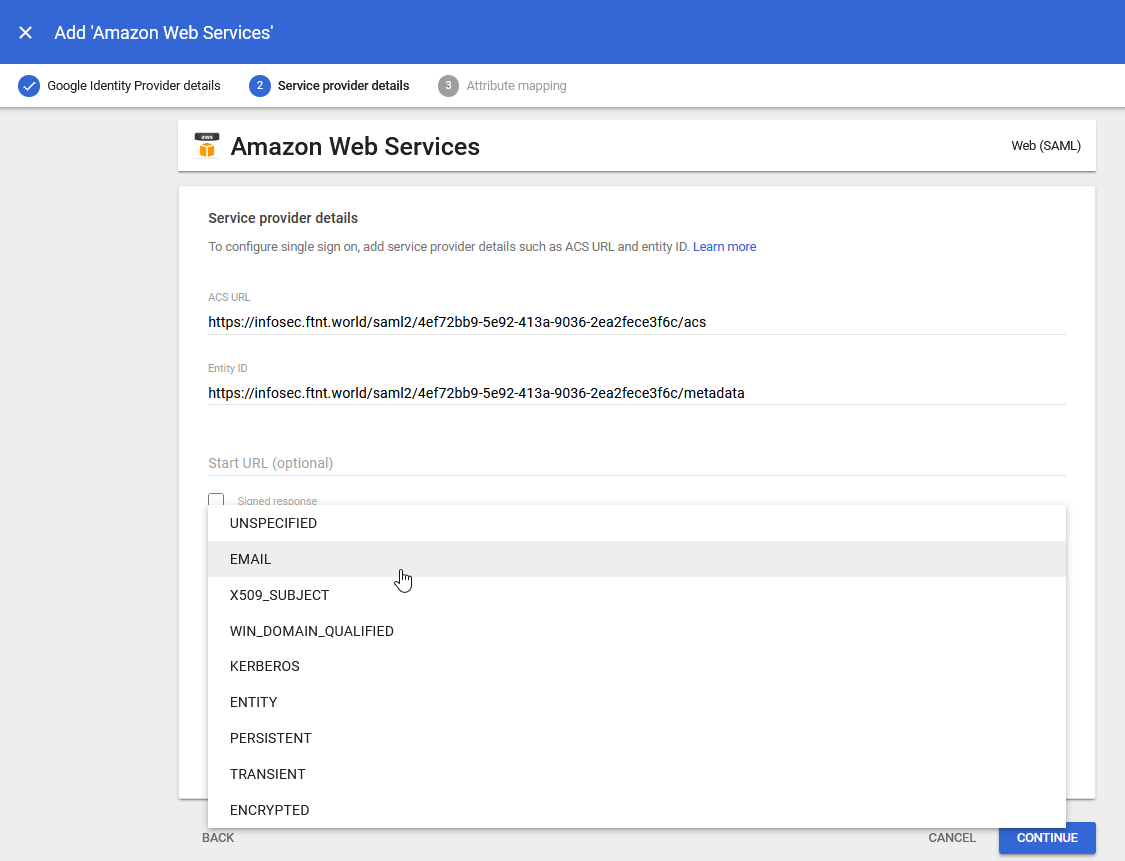1125x861 pixels.
Task: Click the CANCEL button
Action: (952, 837)
